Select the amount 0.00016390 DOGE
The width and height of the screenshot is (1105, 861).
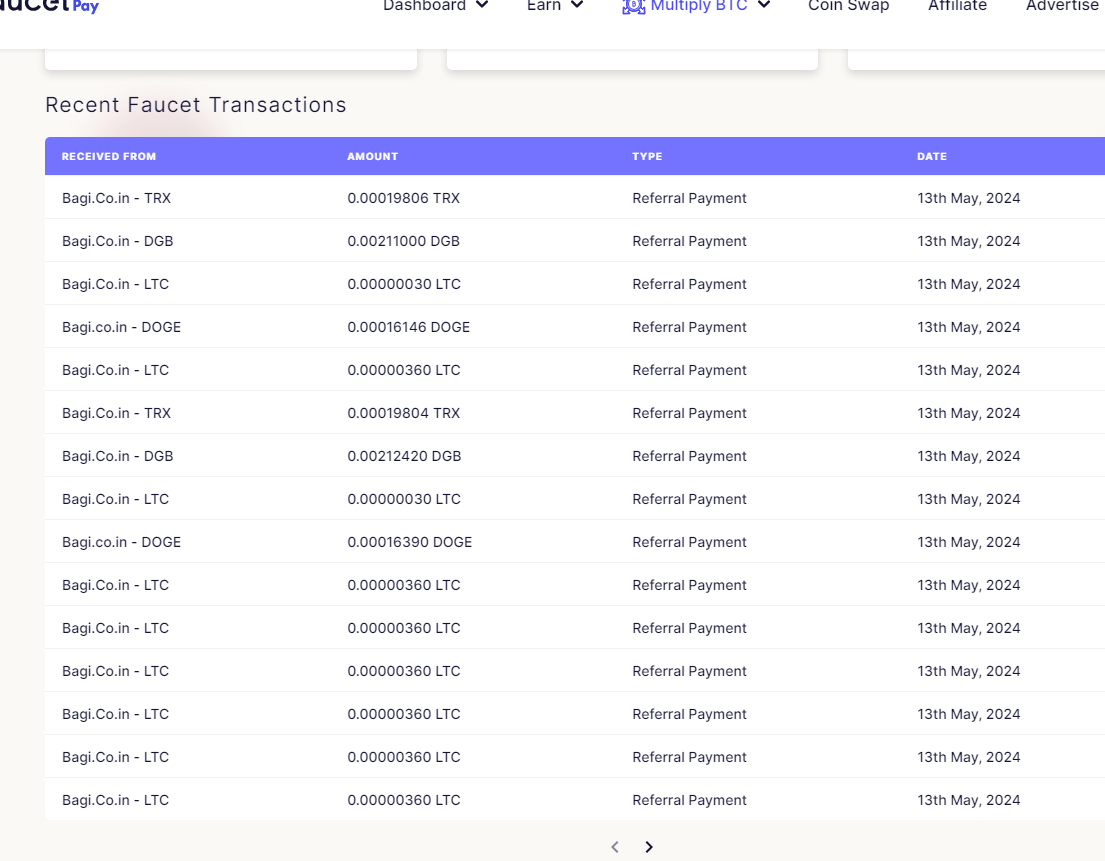pos(409,542)
